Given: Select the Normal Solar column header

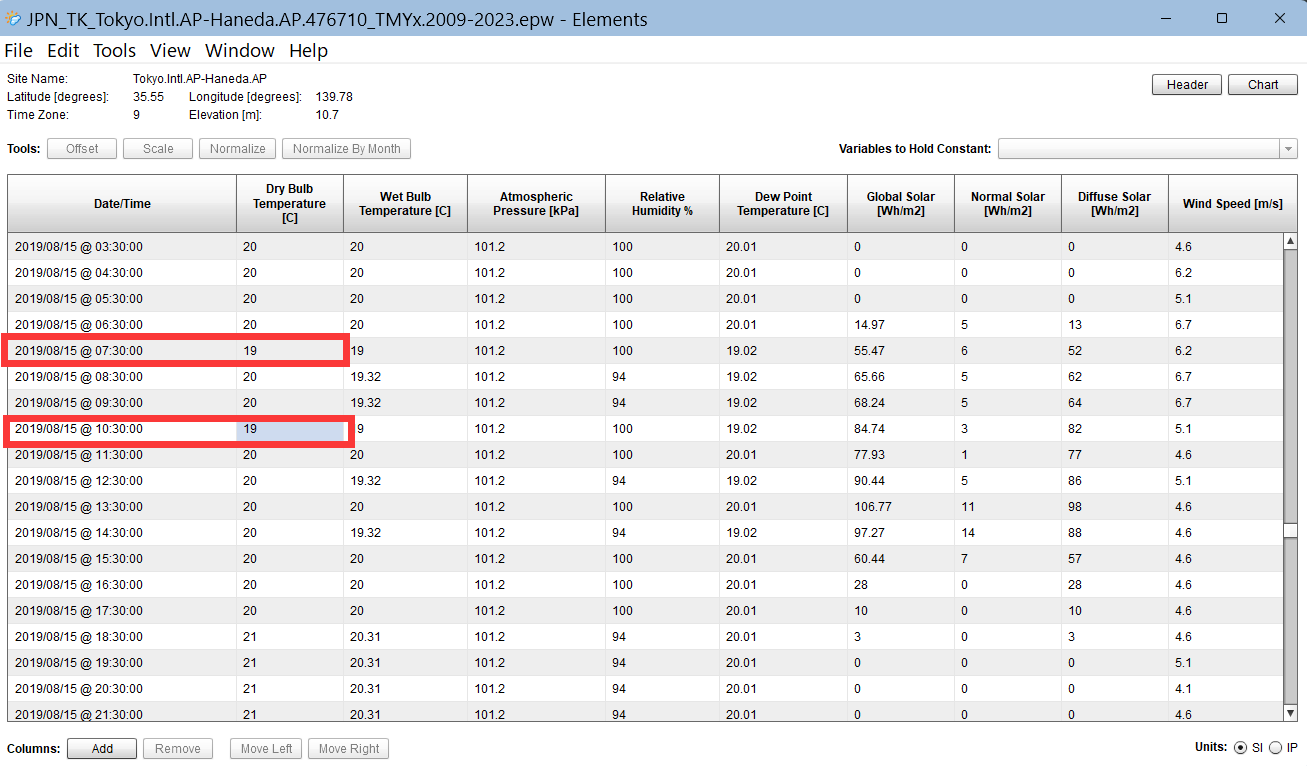Looking at the screenshot, I should click(x=1008, y=204).
